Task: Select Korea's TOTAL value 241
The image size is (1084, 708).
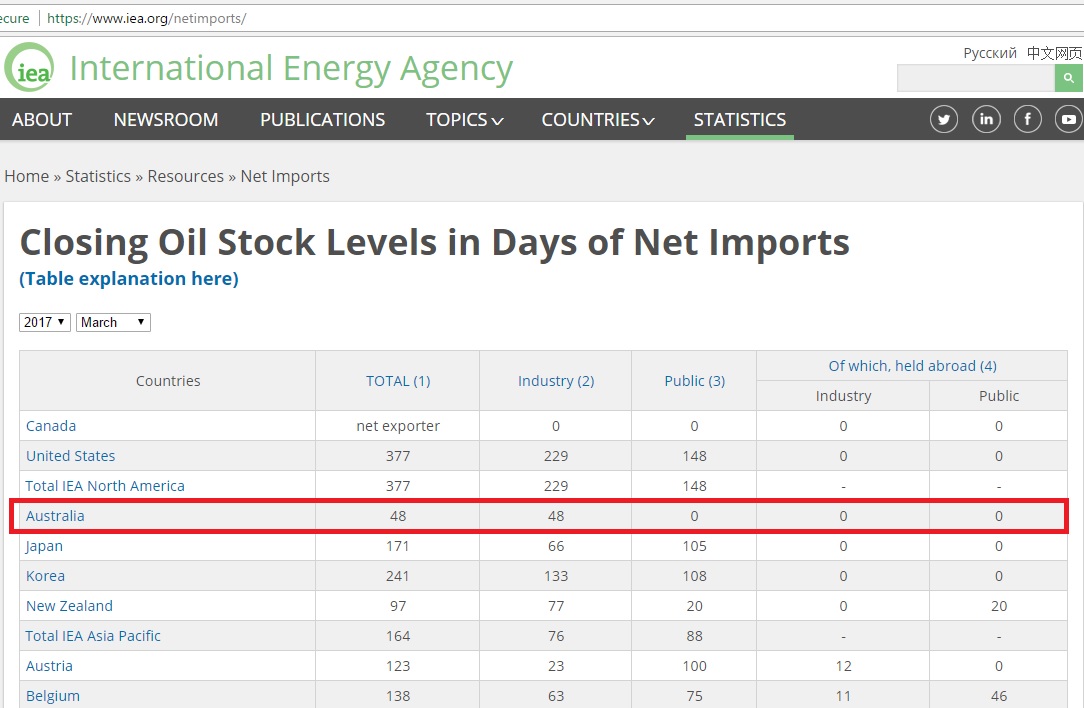Action: point(398,576)
